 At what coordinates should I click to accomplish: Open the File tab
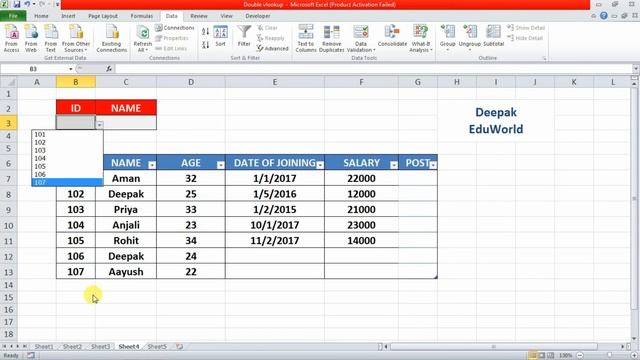[x=13, y=16]
